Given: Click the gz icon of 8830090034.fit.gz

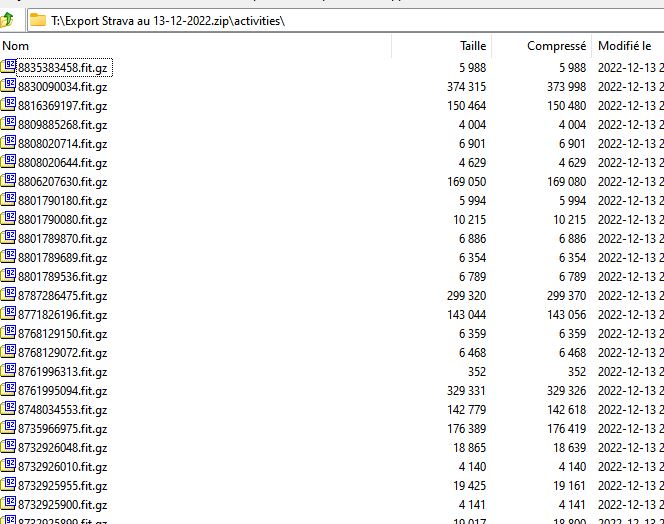Looking at the screenshot, I should 8,86.
